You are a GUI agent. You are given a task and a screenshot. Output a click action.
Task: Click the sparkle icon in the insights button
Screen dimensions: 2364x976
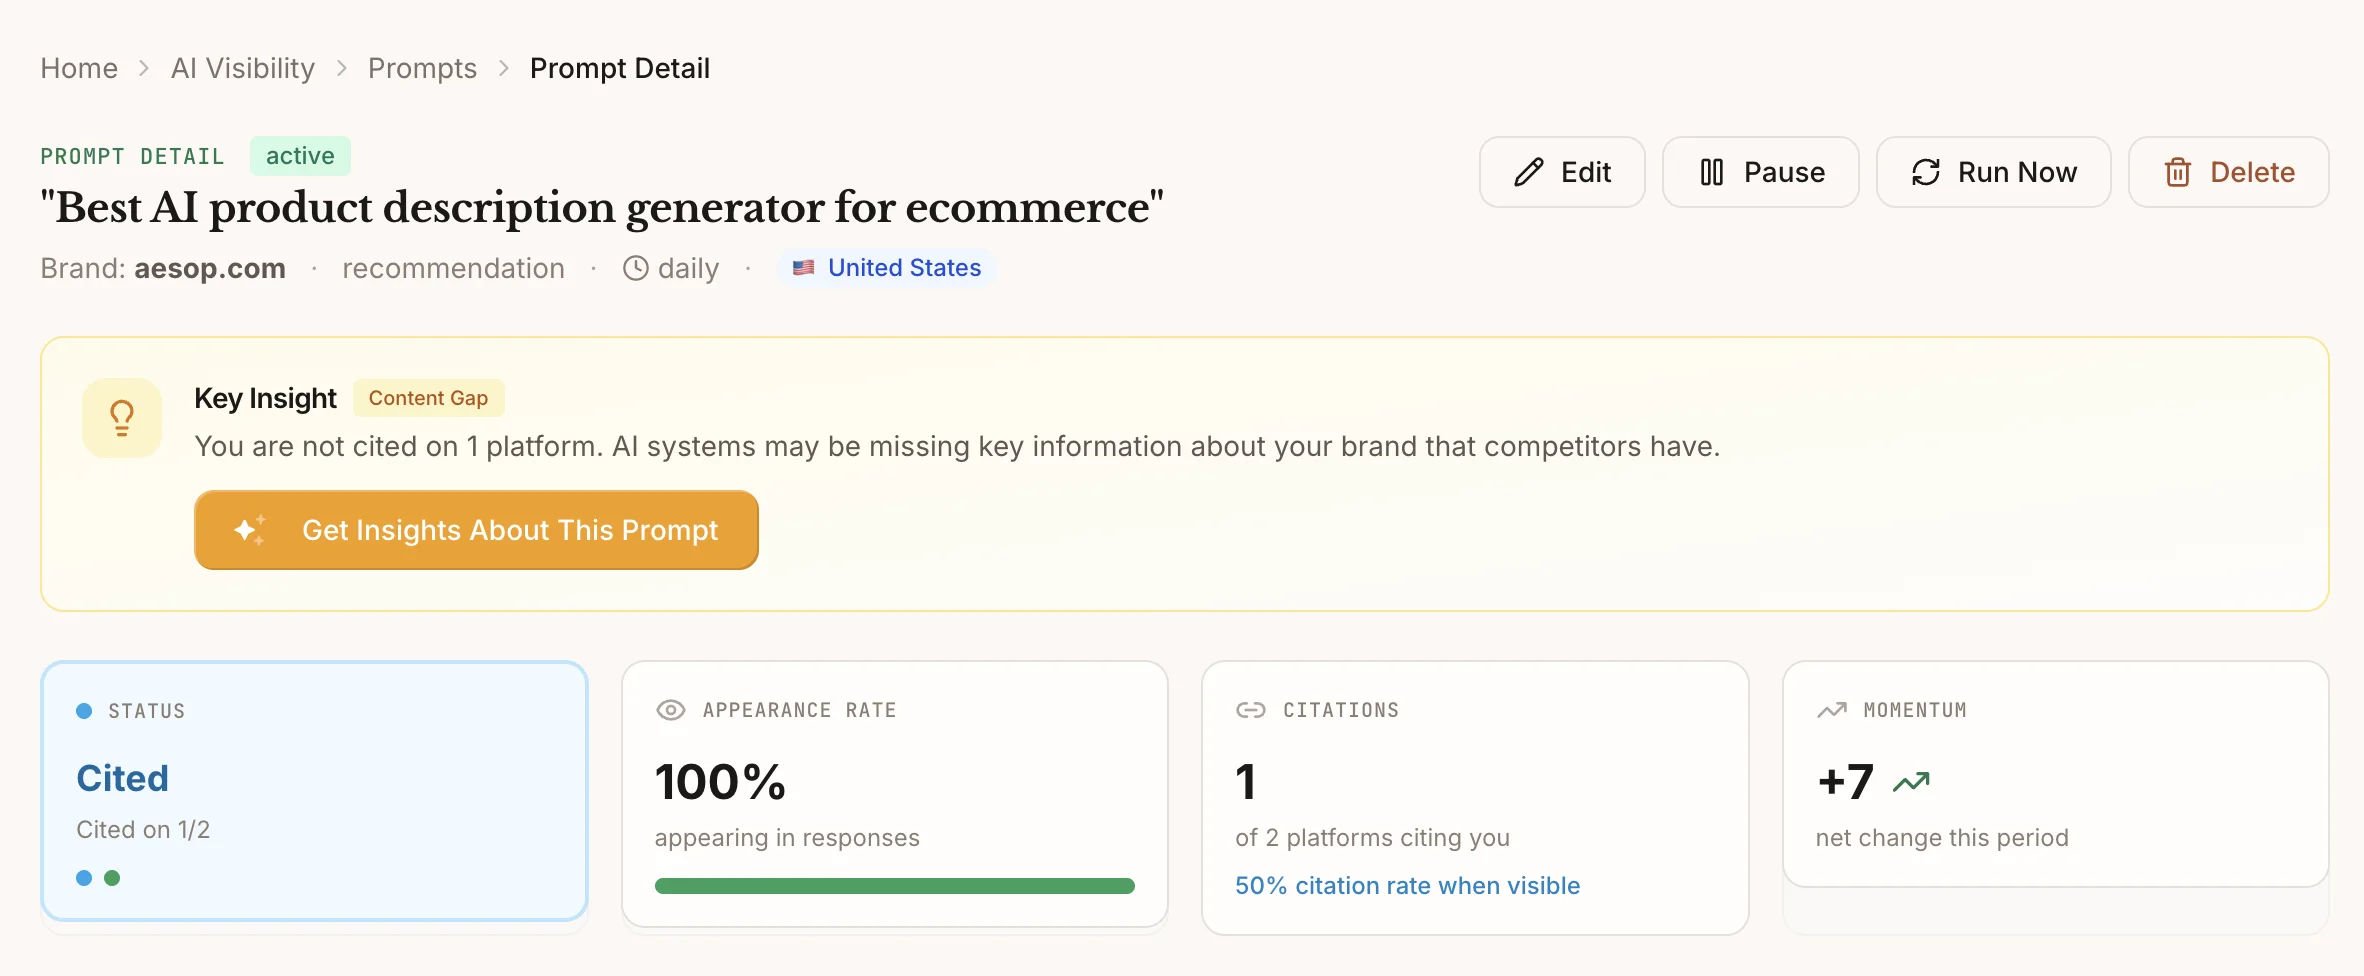pos(248,530)
